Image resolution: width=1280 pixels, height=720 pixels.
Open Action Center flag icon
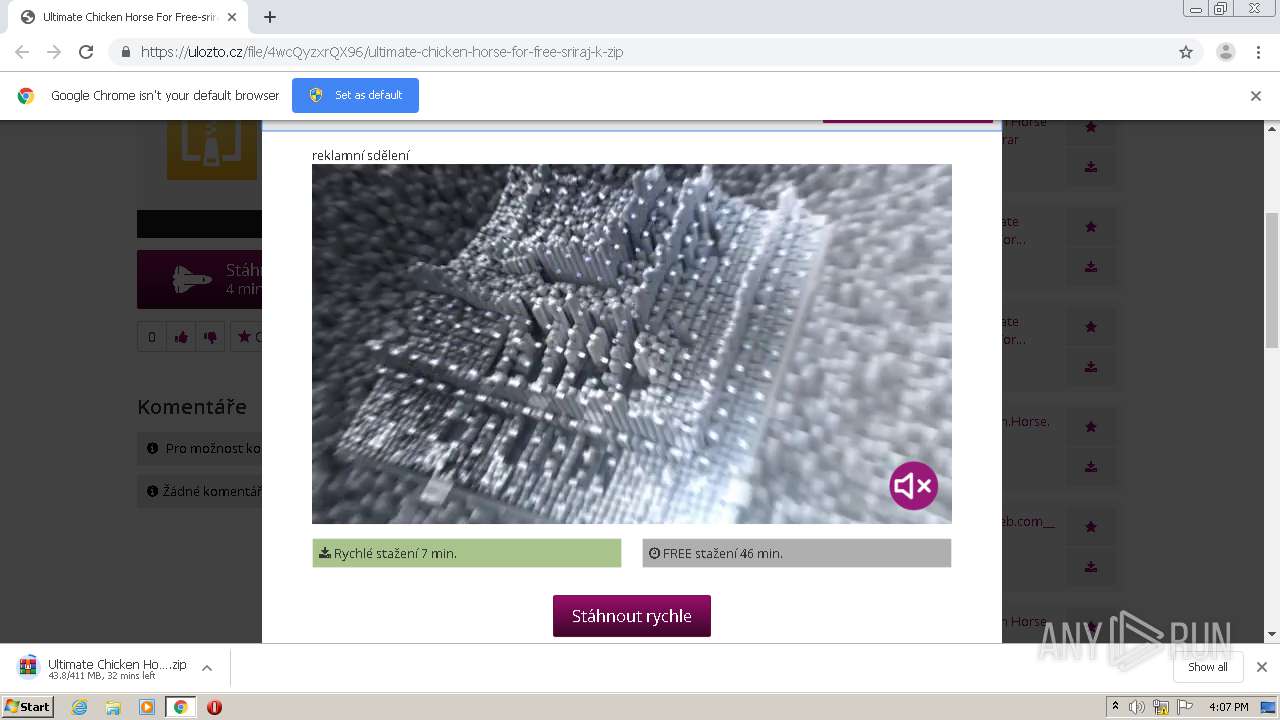(1185, 707)
